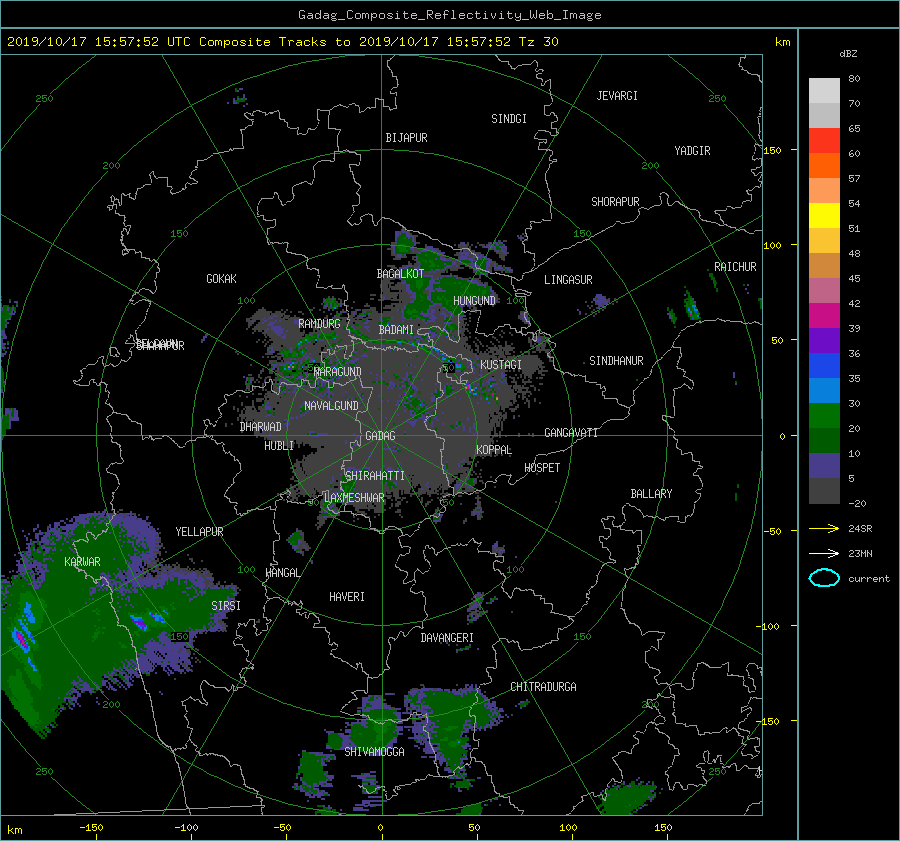The height and width of the screenshot is (841, 900).
Task: Select the yellow 51-54 dBZ swatch
Action: 824,216
